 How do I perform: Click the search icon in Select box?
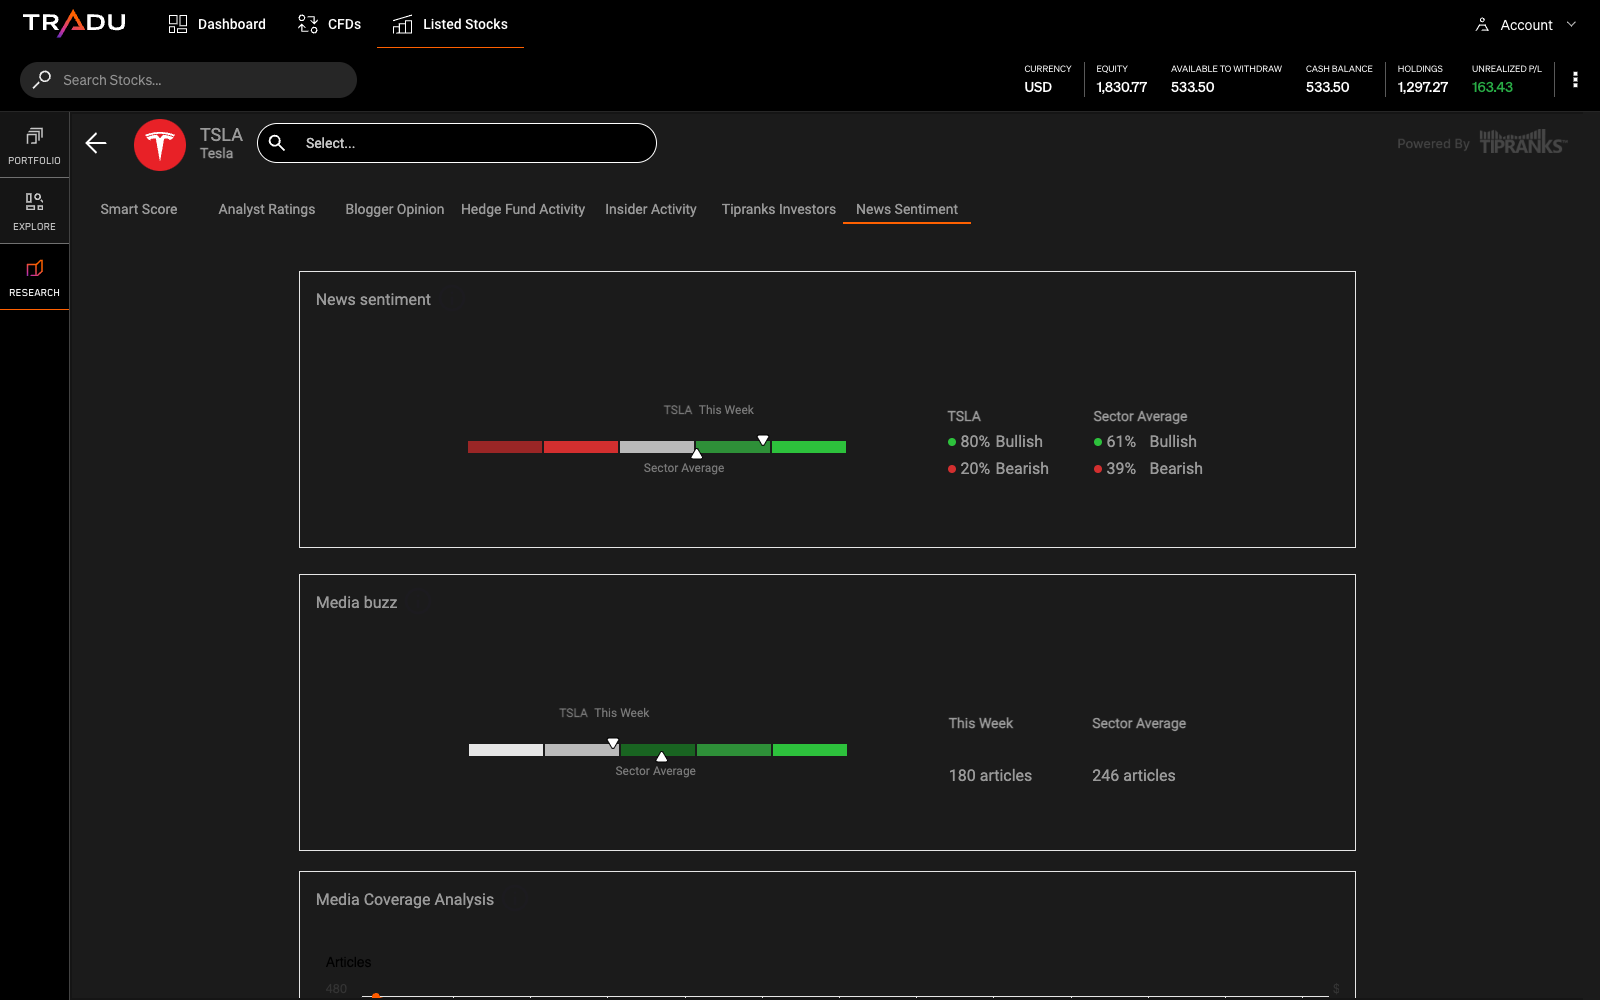tap(277, 143)
